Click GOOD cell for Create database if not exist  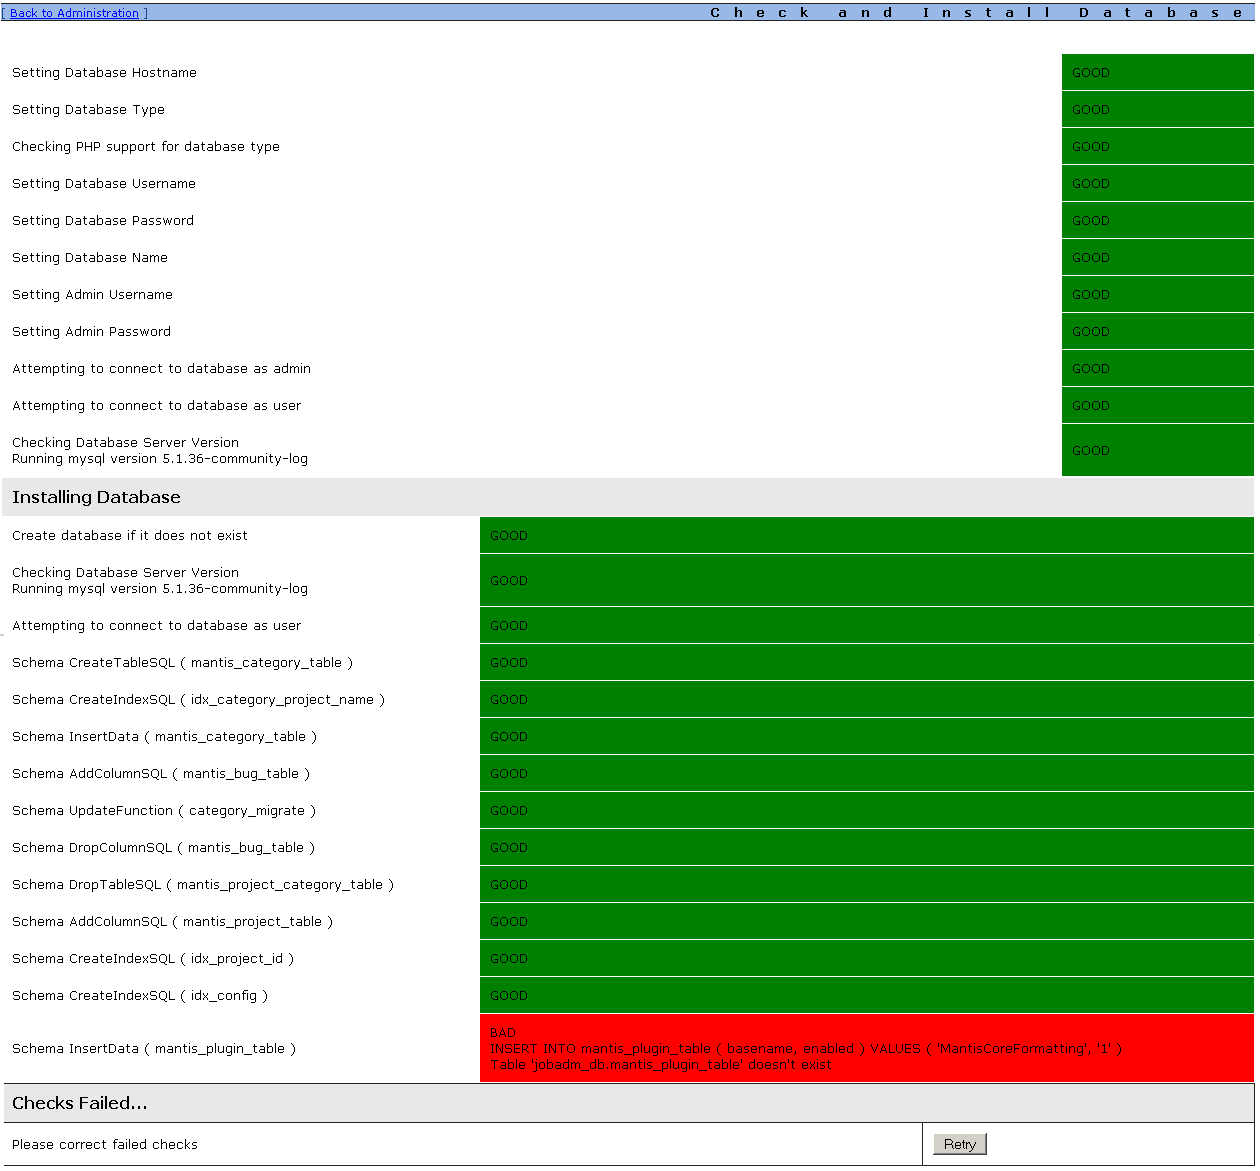867,535
